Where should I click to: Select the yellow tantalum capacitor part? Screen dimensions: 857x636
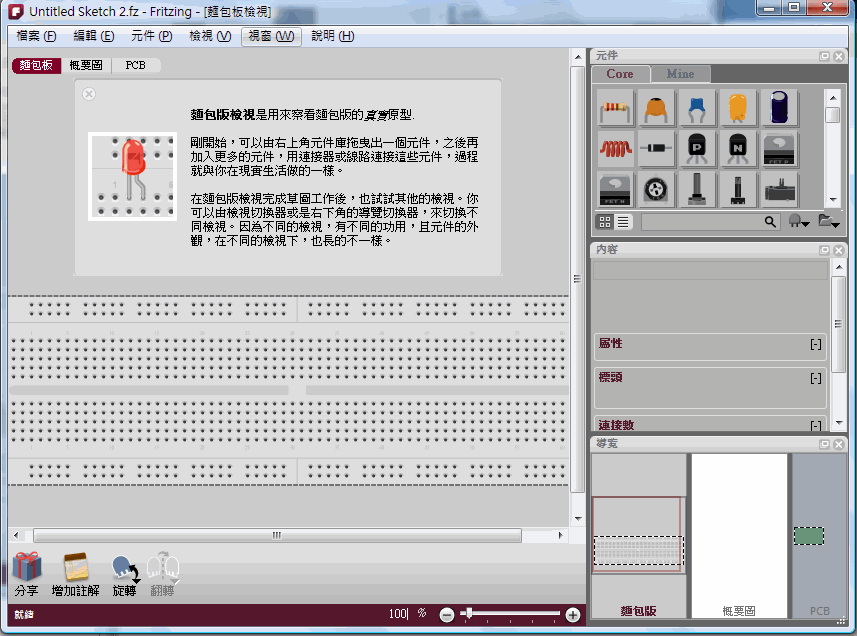[738, 108]
